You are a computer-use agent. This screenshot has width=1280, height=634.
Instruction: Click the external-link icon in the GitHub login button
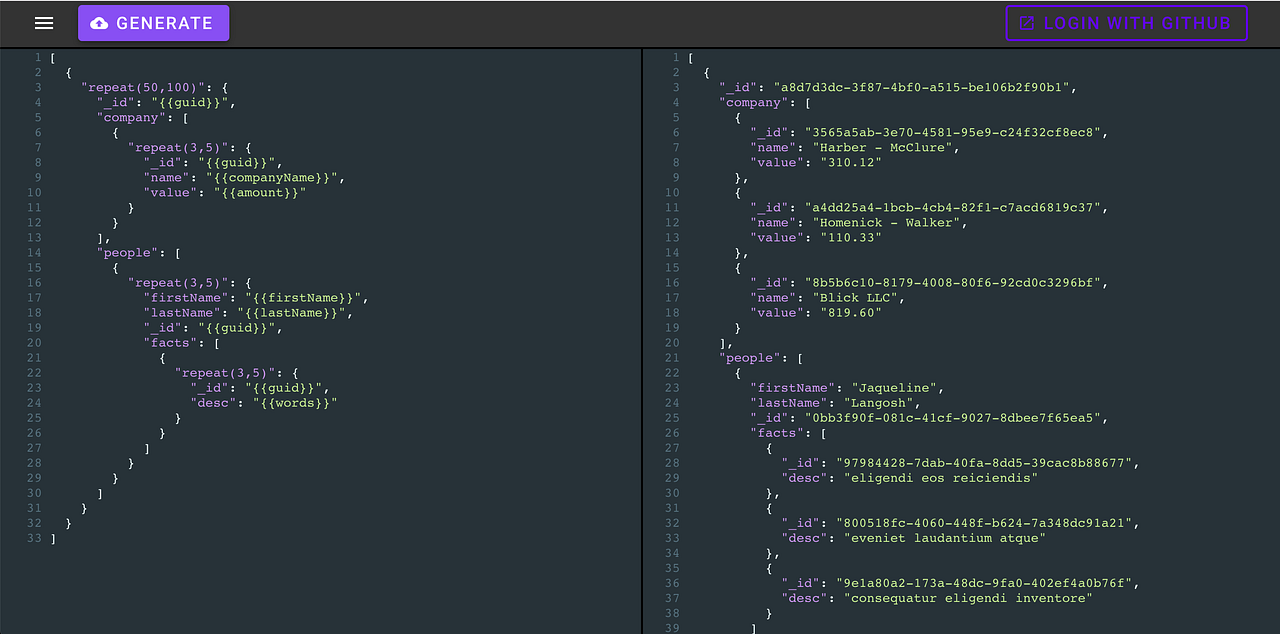click(x=1026, y=22)
